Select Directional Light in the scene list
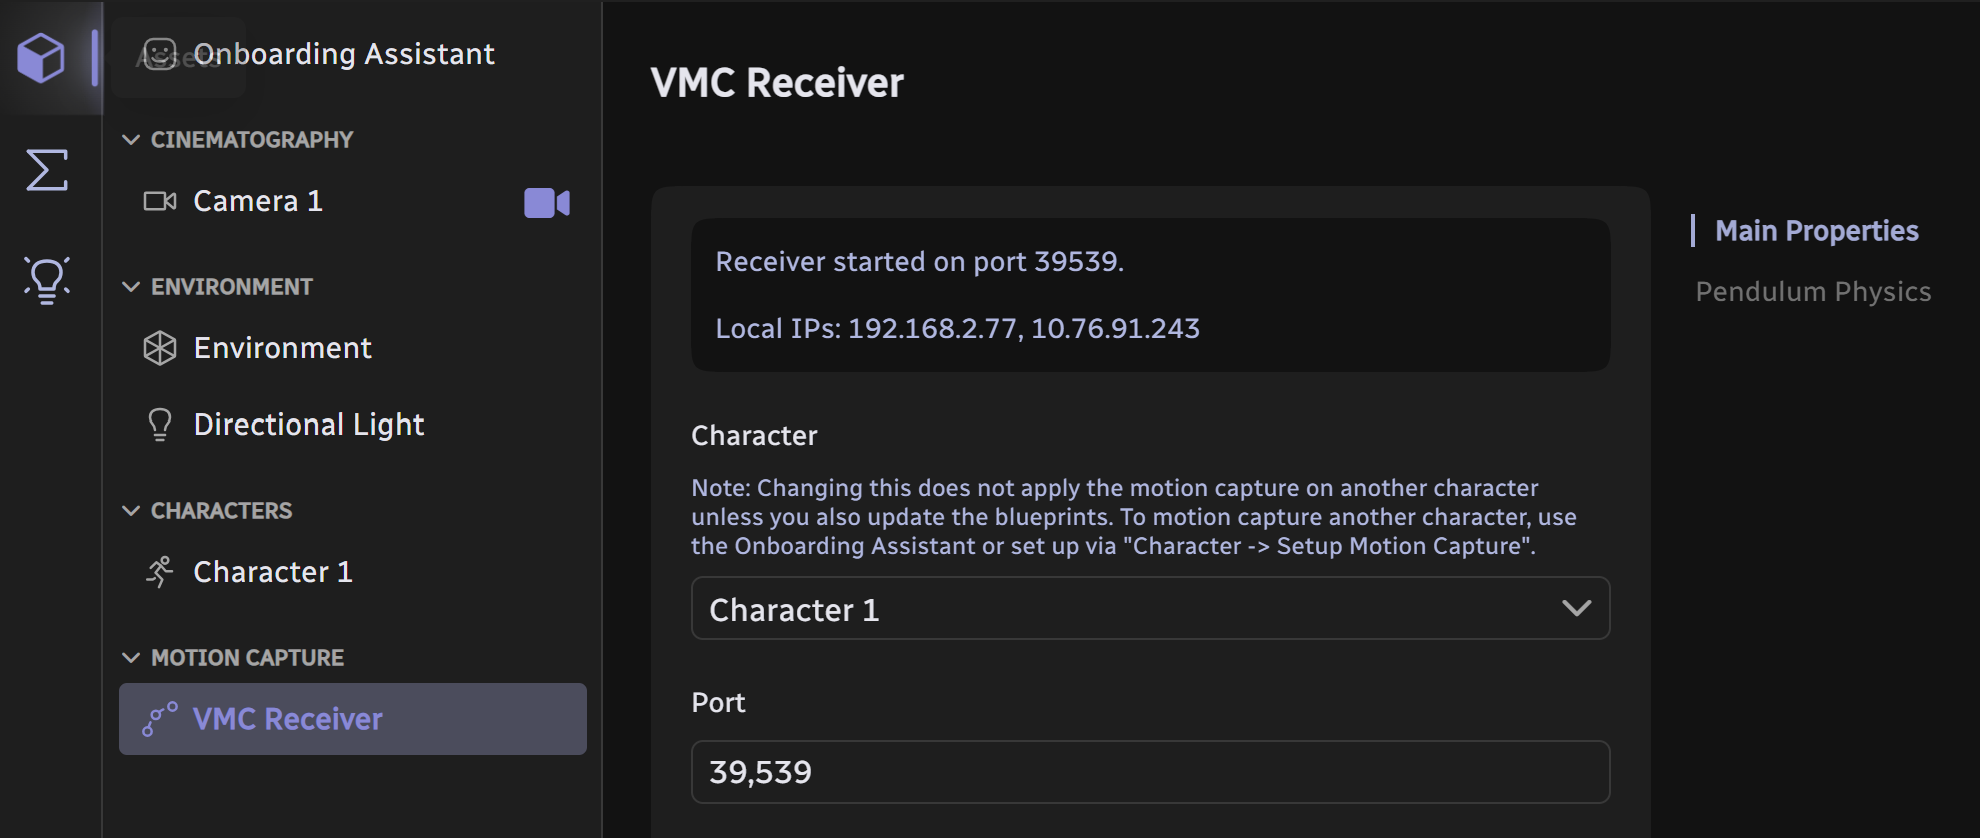This screenshot has height=838, width=1980. tap(309, 425)
